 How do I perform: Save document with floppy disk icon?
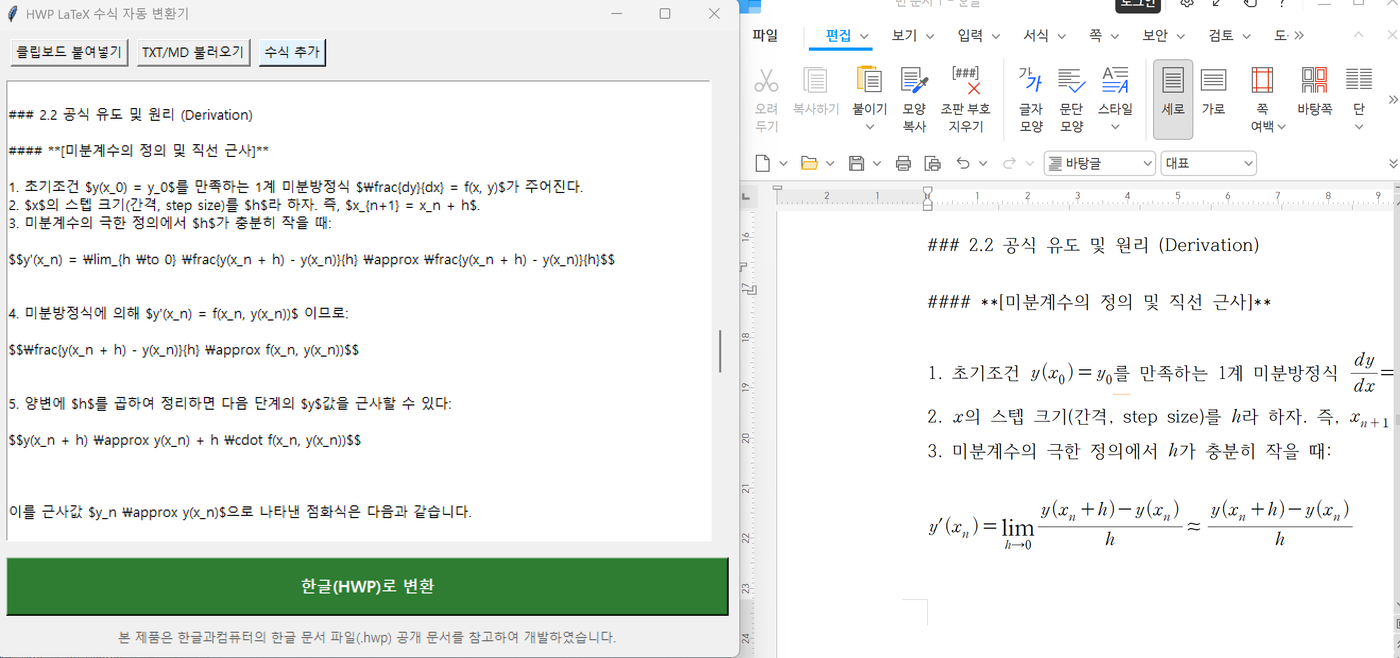[856, 163]
